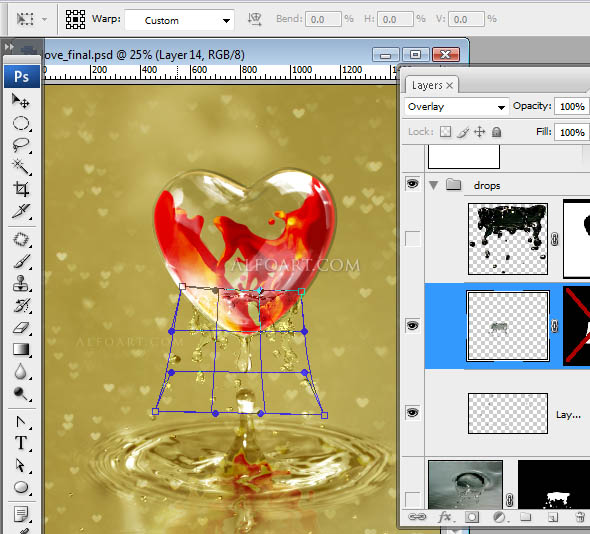Restore down the document window
Image resolution: width=590 pixels, height=534 pixels.
[415, 55]
